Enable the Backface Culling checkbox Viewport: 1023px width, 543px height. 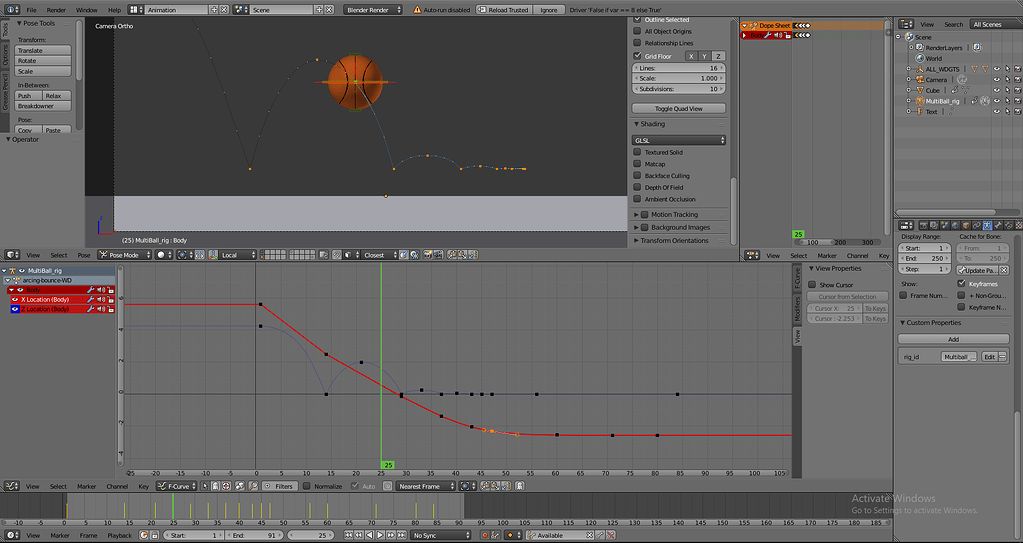[637, 176]
